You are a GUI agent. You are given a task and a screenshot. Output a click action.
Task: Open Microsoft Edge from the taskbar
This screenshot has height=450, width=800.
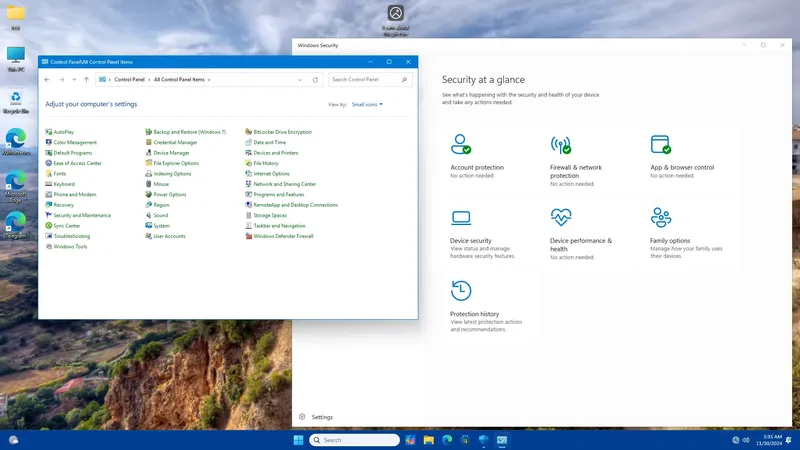click(447, 440)
